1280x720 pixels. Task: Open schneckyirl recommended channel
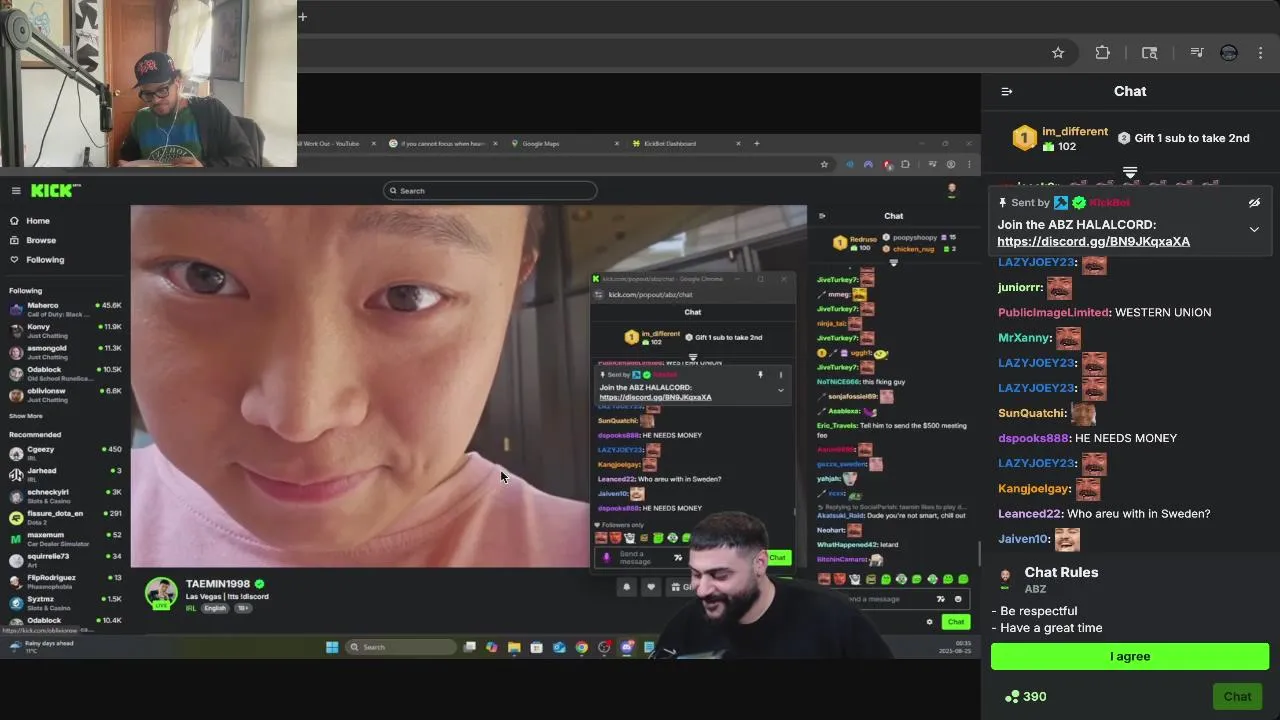[x=65, y=496]
